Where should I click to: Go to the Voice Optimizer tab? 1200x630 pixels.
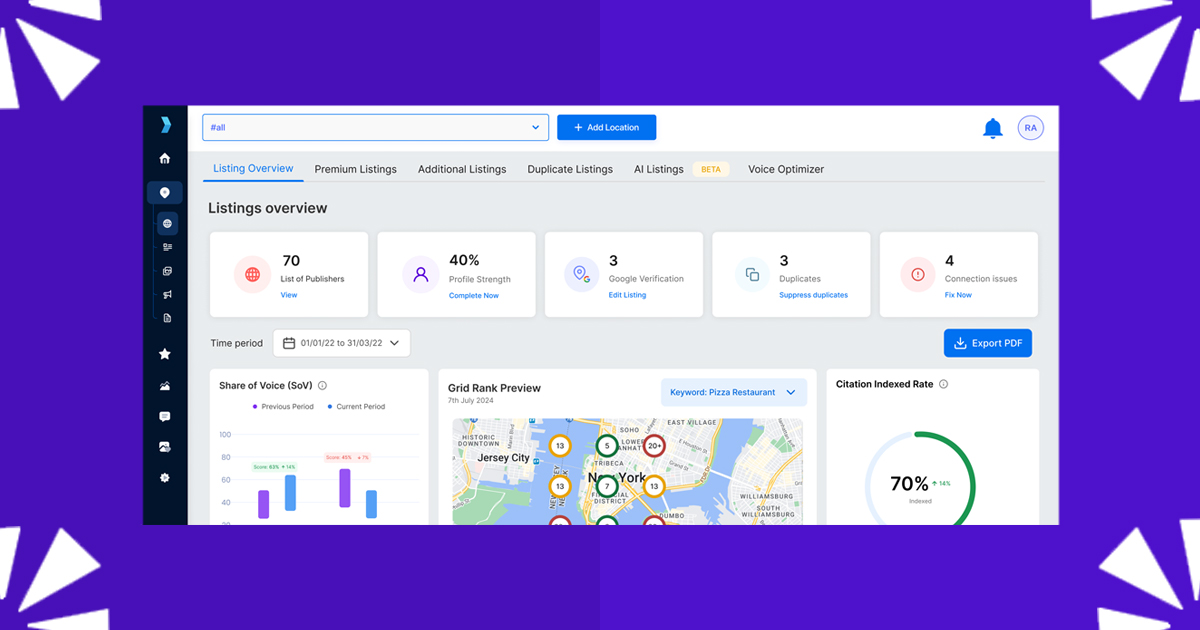coord(786,169)
